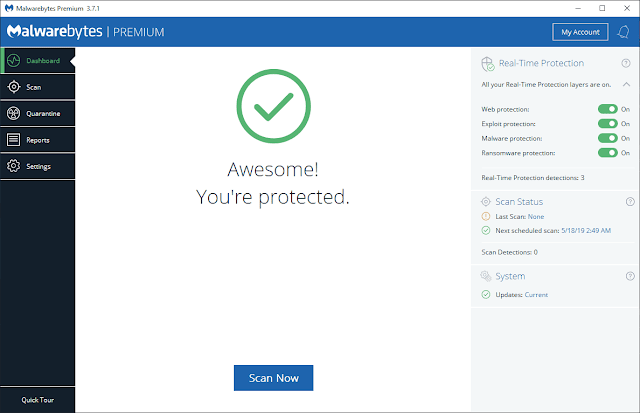Collapse the Real-Time Protection layers chevron

(626, 84)
